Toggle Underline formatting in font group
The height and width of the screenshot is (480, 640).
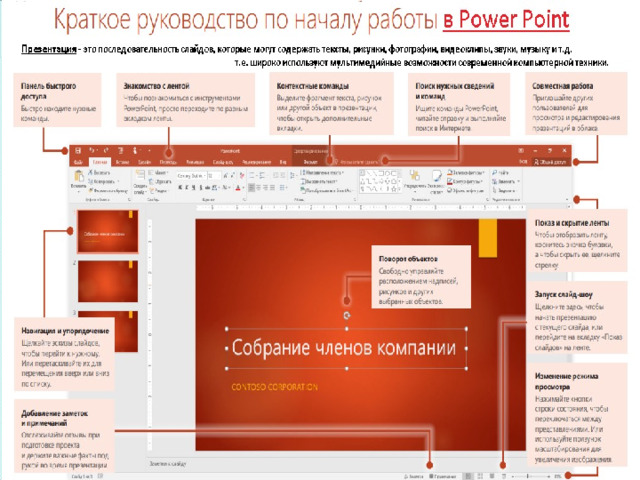(193, 187)
